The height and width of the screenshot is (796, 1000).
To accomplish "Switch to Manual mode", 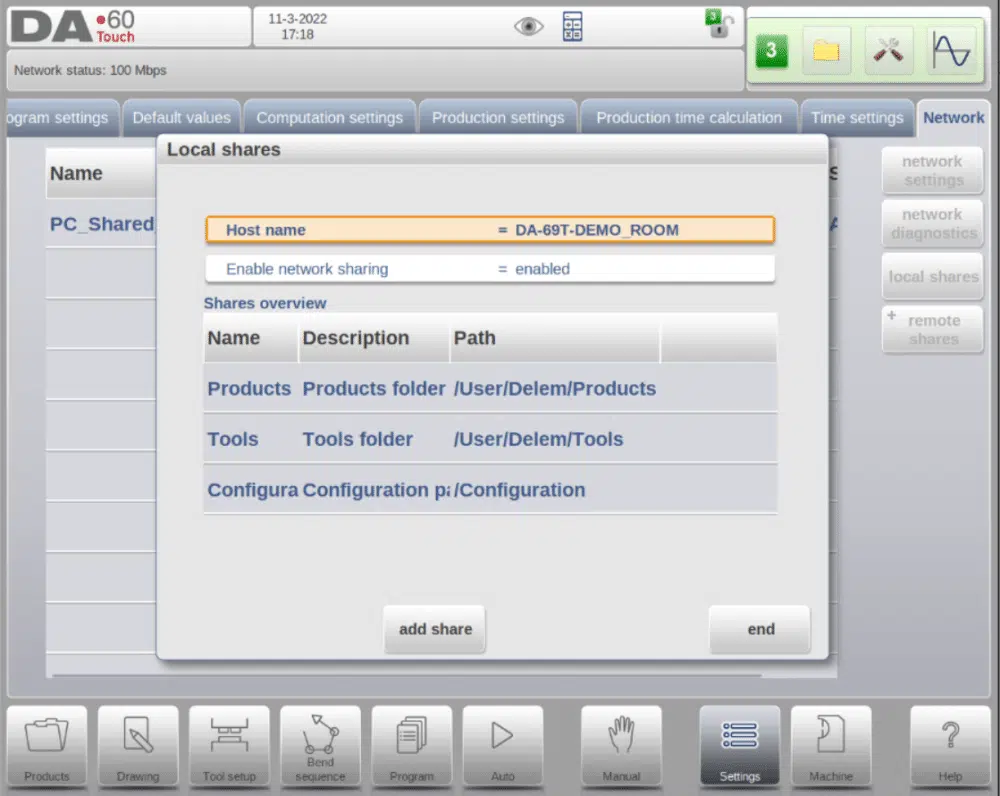I will [x=621, y=746].
